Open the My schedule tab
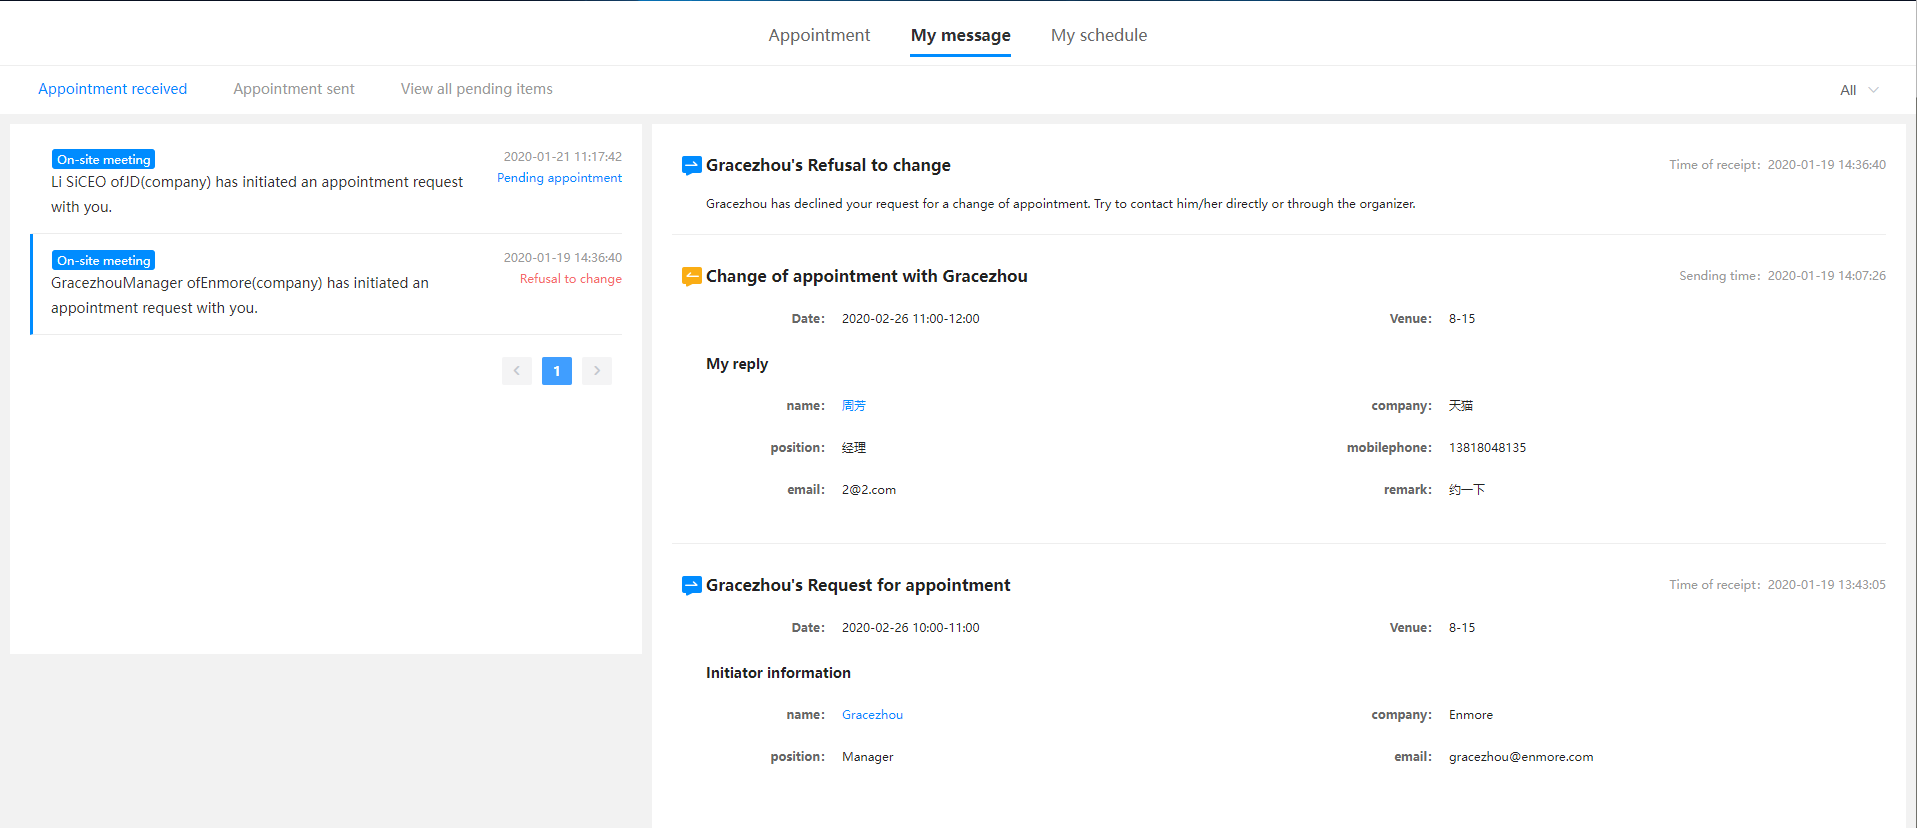Screen dimensions: 1917x828 point(1098,35)
